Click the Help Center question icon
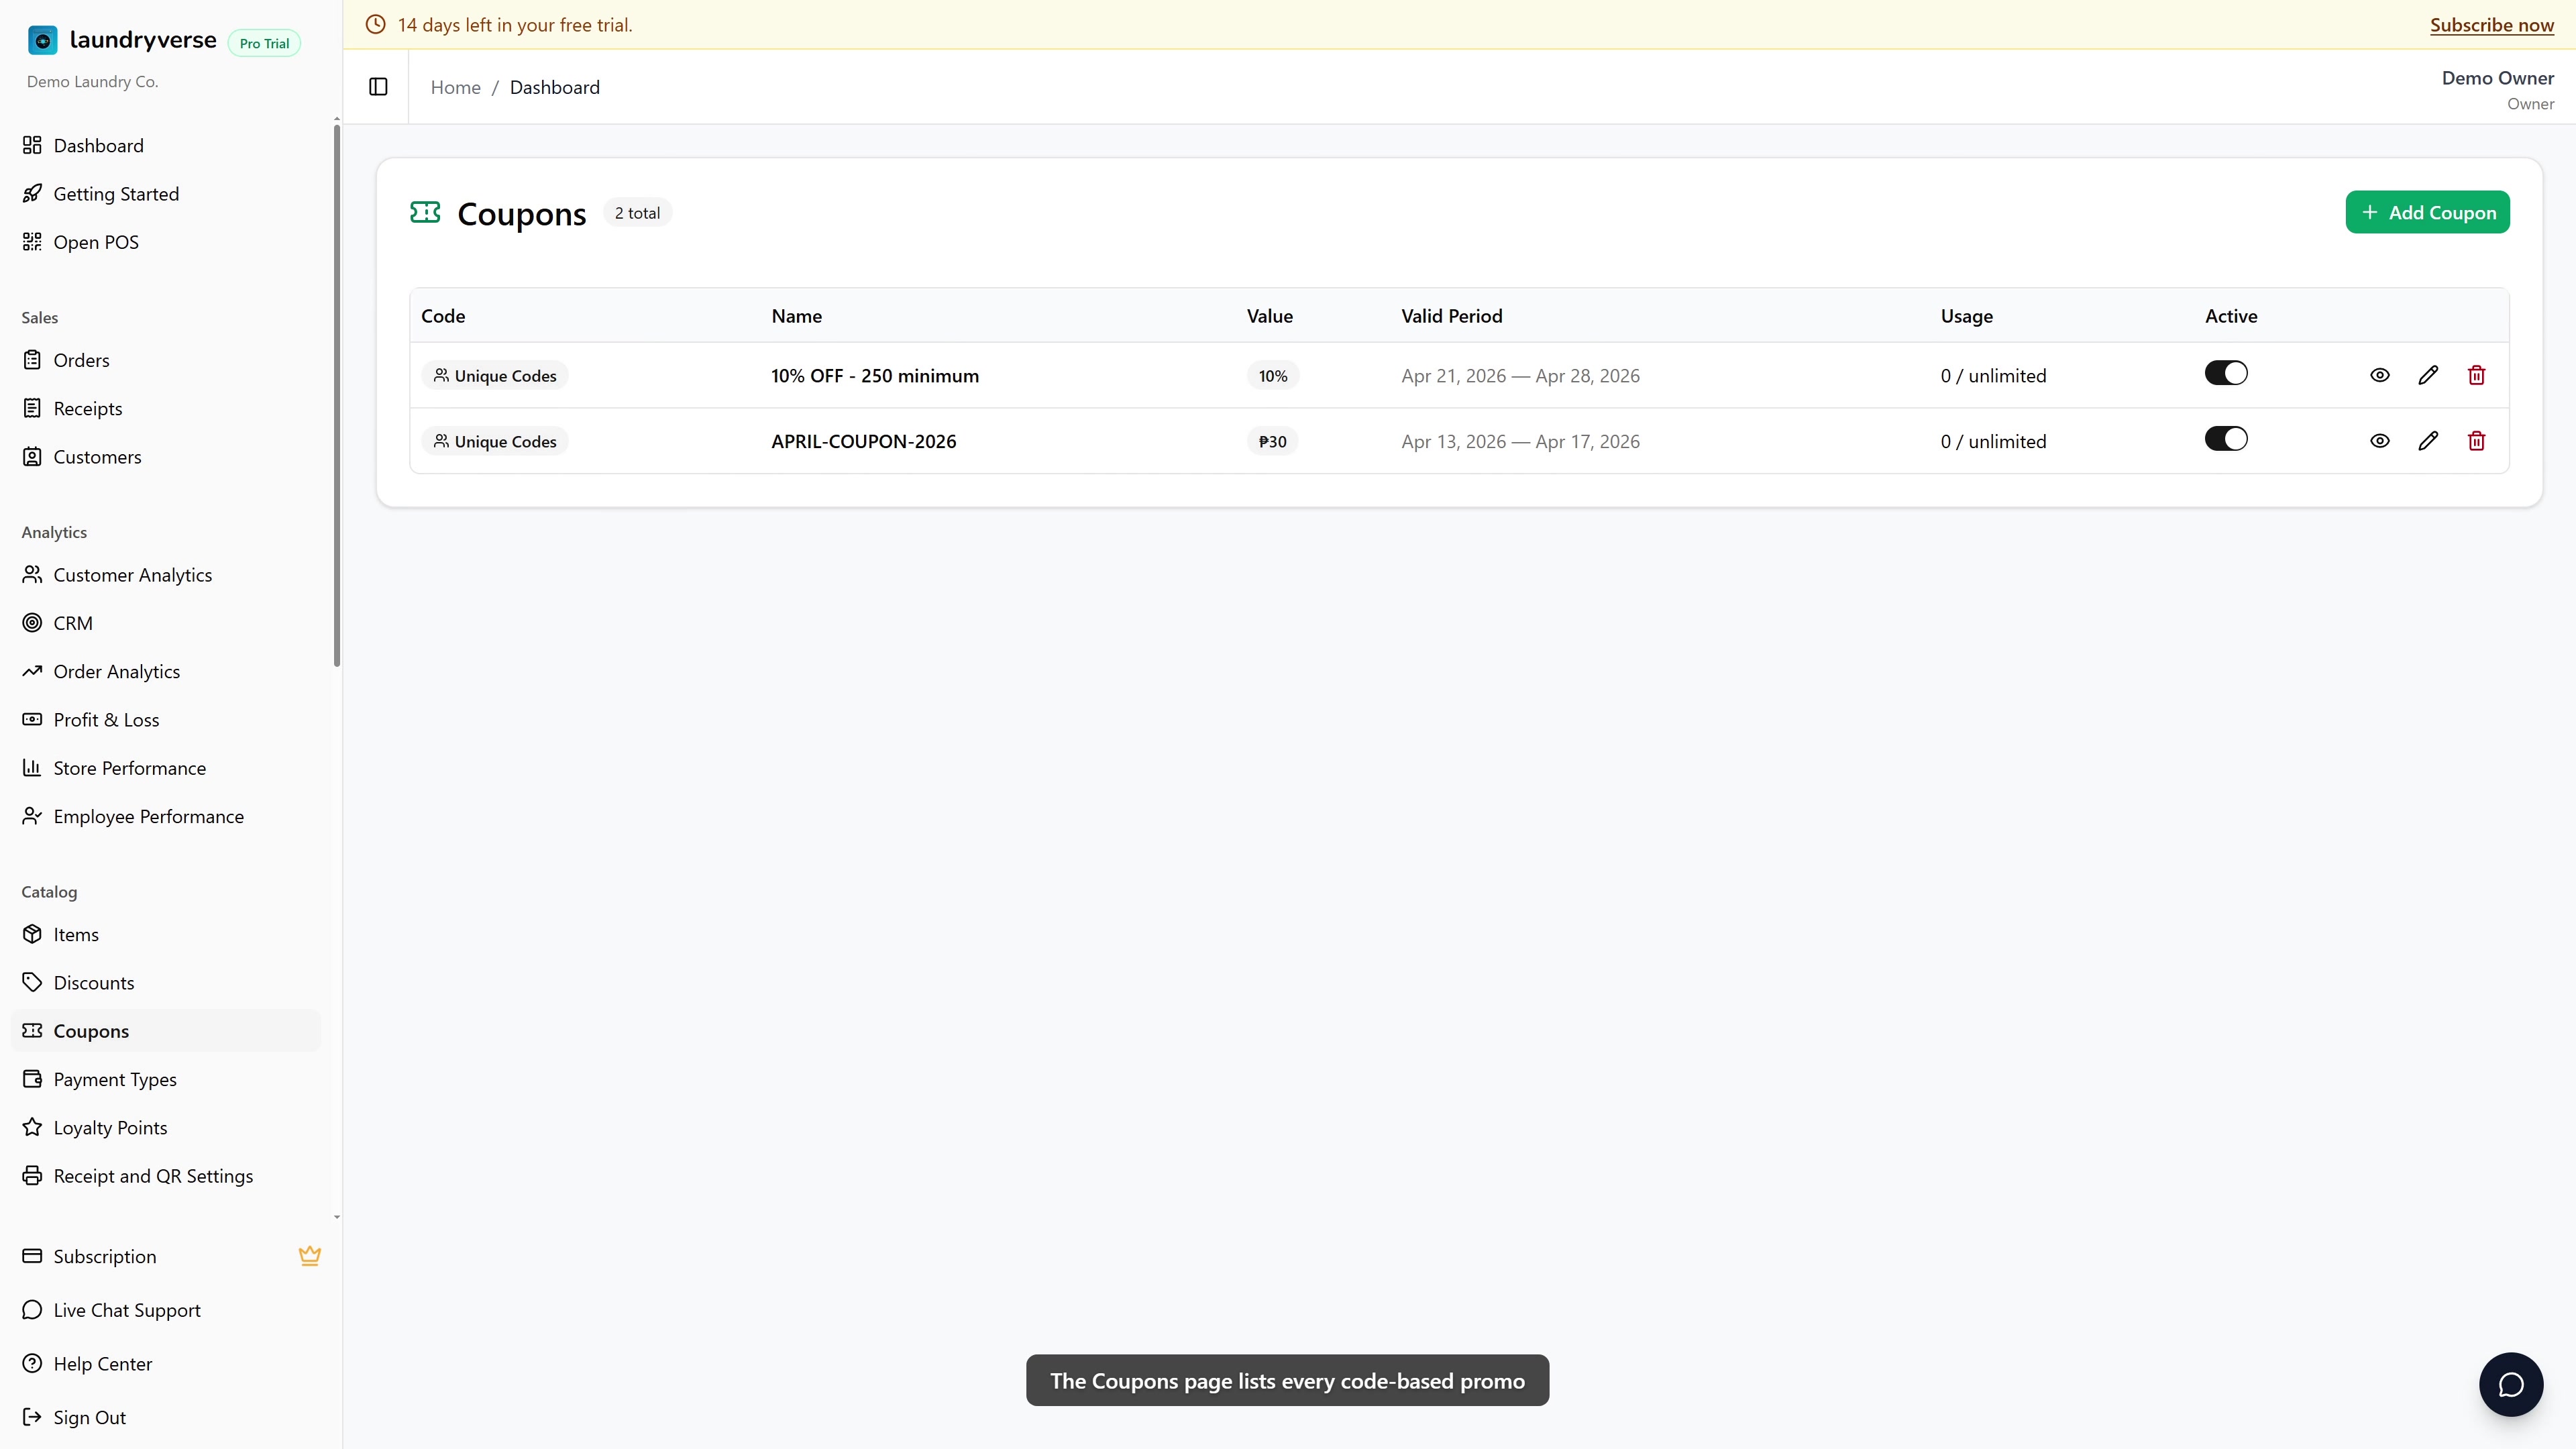 coord(32,1364)
